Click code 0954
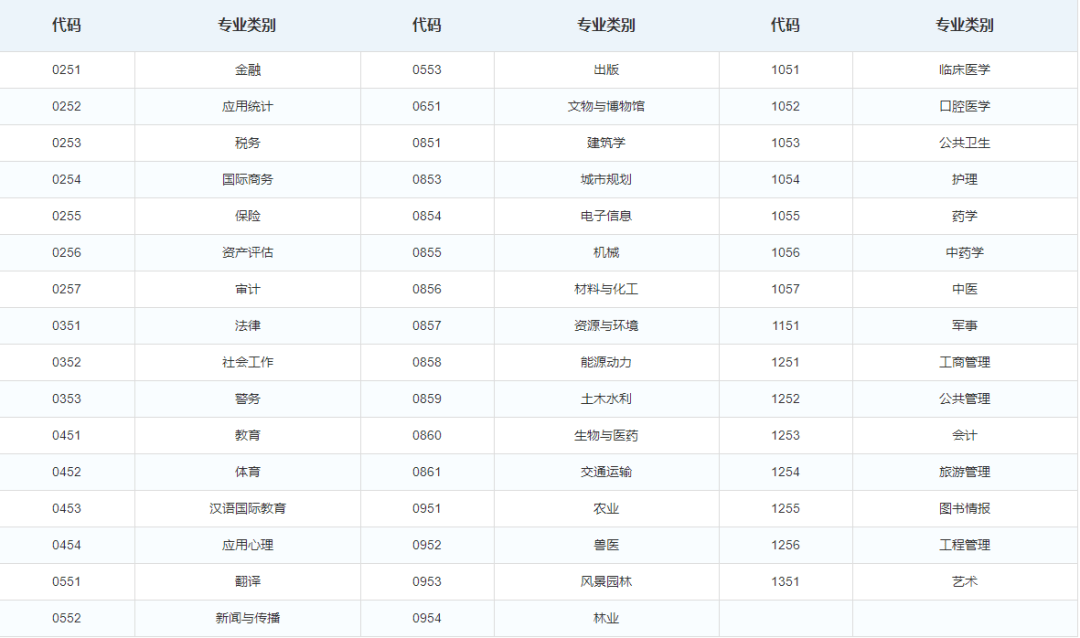 pyautogui.click(x=426, y=617)
